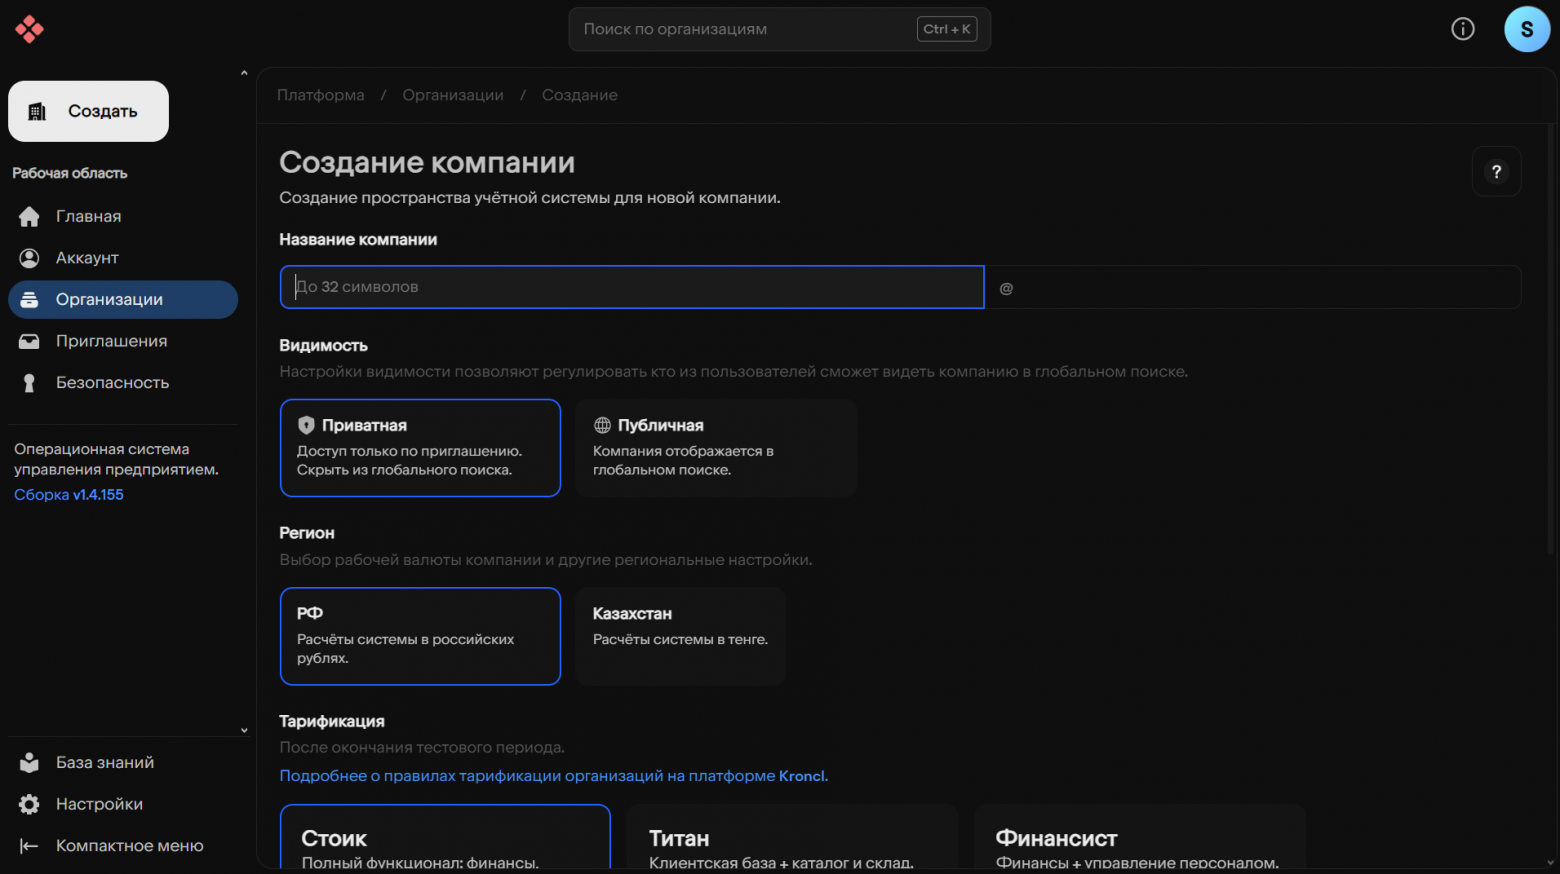
Task: Click the question mark help button
Action: (1496, 172)
